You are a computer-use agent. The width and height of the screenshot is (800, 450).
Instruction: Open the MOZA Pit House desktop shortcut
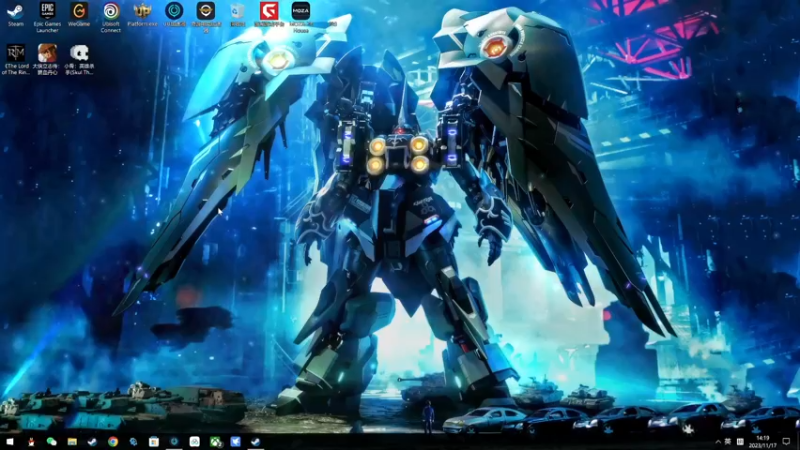[301, 17]
